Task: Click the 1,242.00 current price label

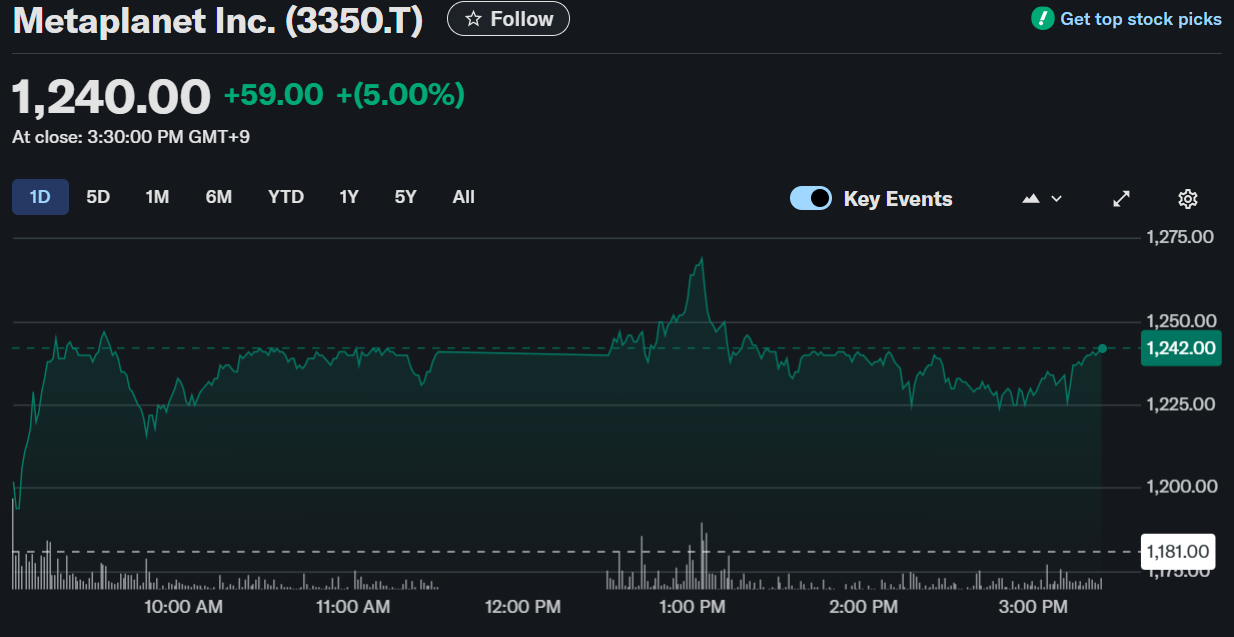Action: click(x=1181, y=348)
